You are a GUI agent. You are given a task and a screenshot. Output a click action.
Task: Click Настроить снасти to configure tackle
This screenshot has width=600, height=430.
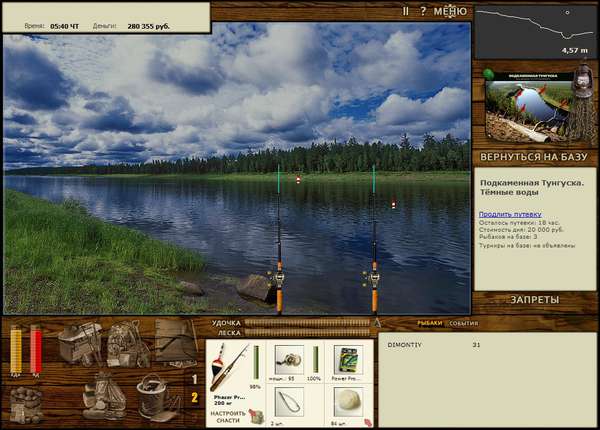[x=228, y=417]
